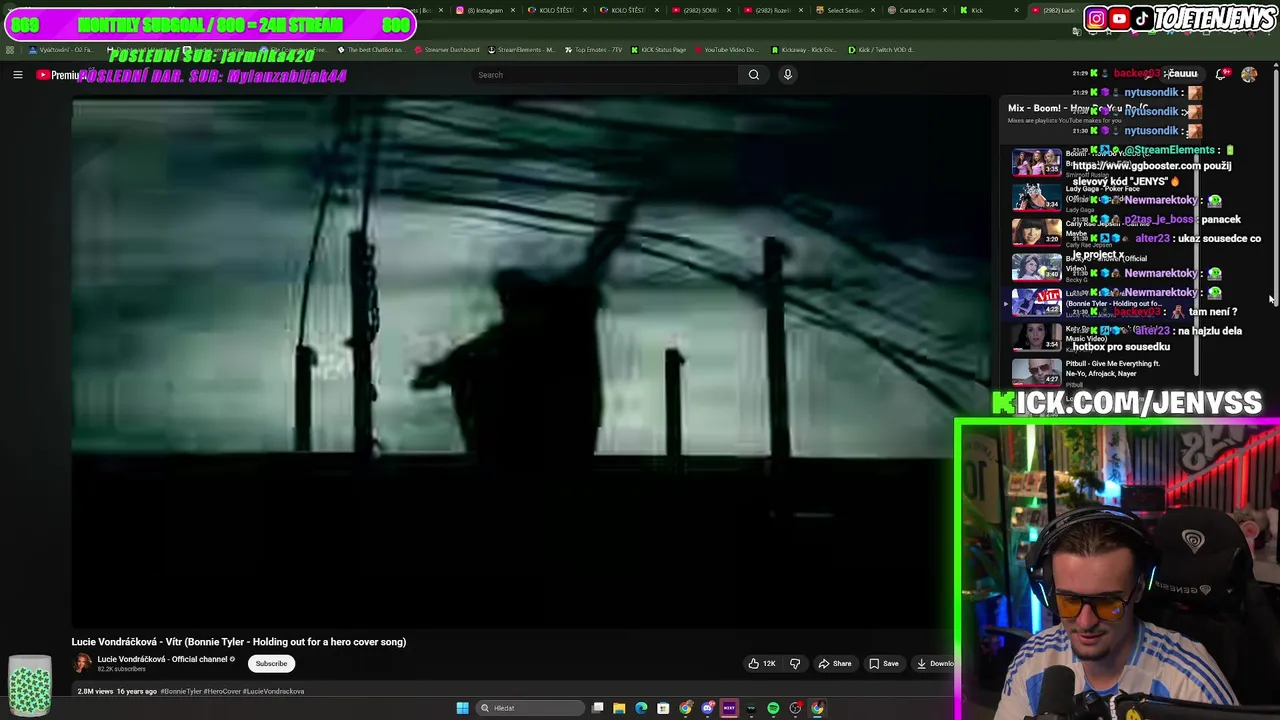
Task: Select the Vítr thumbnail in mix playlist
Action: pyautogui.click(x=1037, y=301)
